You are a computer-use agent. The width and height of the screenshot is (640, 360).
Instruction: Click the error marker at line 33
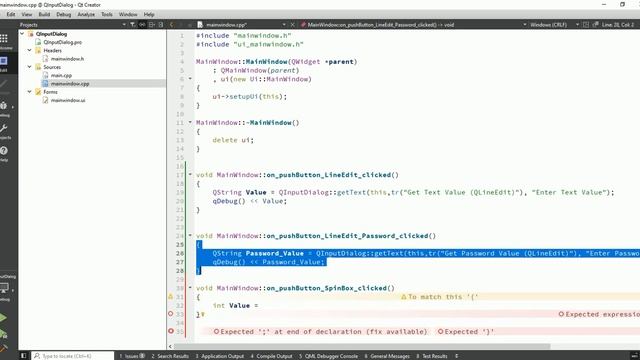(x=171, y=314)
